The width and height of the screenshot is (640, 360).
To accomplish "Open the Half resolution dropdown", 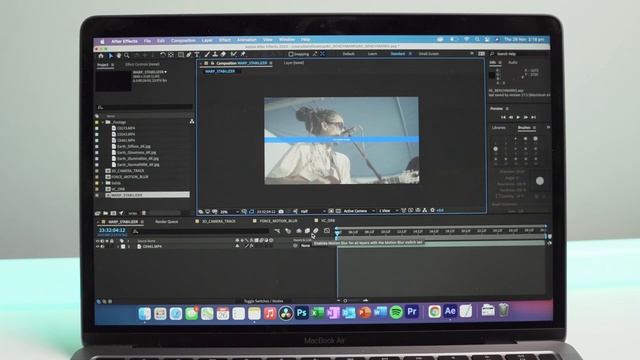I will click(313, 211).
